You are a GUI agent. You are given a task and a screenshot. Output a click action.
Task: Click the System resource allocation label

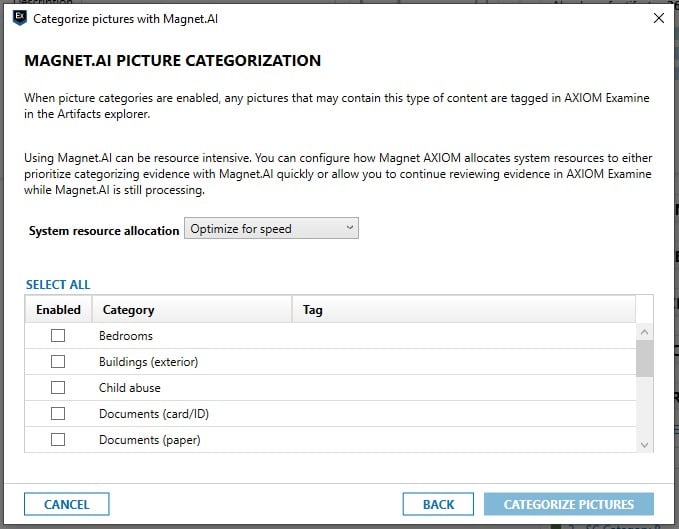104,231
